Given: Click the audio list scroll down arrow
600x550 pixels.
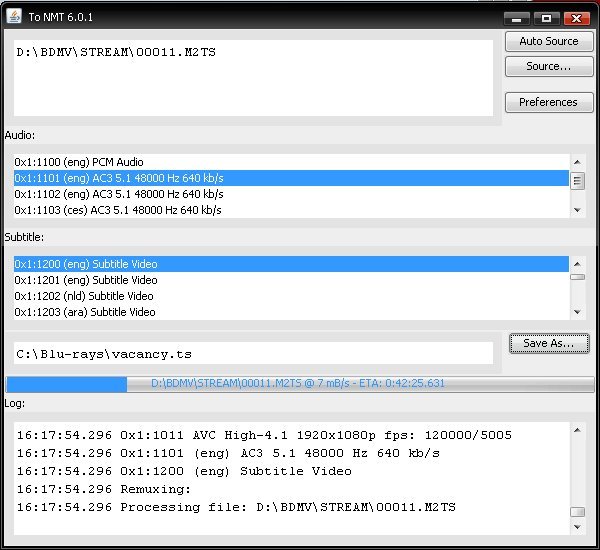Looking at the screenshot, I should coord(577,210).
